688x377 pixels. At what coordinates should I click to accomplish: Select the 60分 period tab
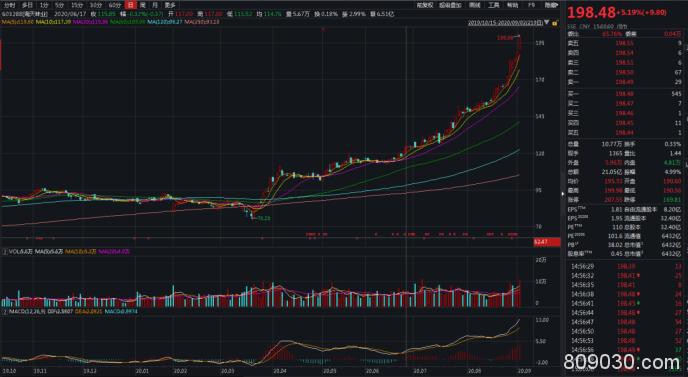(115, 5)
